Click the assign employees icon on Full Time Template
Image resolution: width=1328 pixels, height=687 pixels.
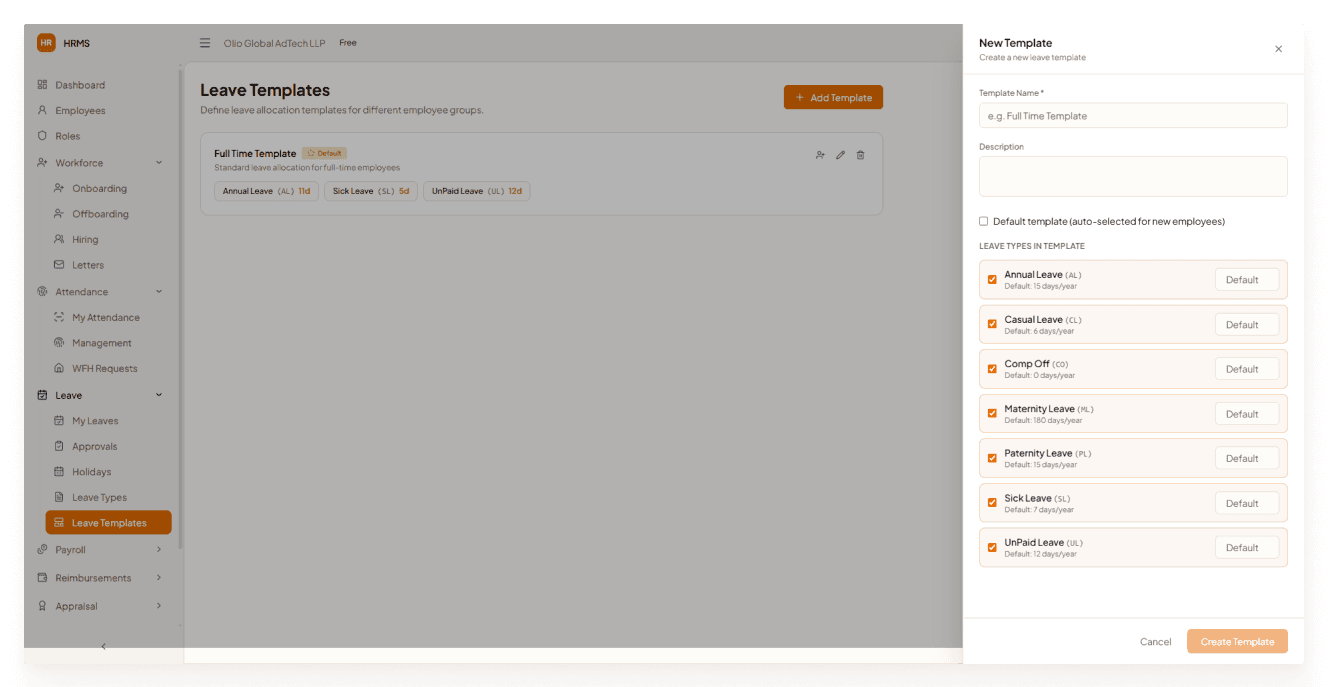point(820,155)
